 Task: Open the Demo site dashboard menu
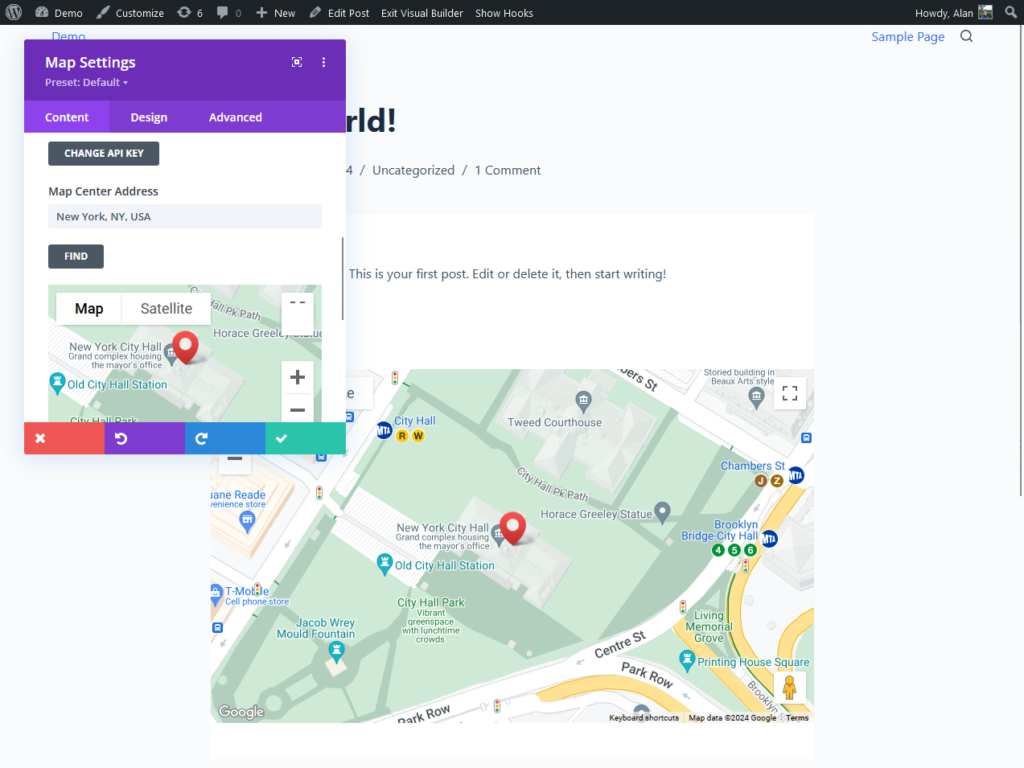click(x=59, y=12)
